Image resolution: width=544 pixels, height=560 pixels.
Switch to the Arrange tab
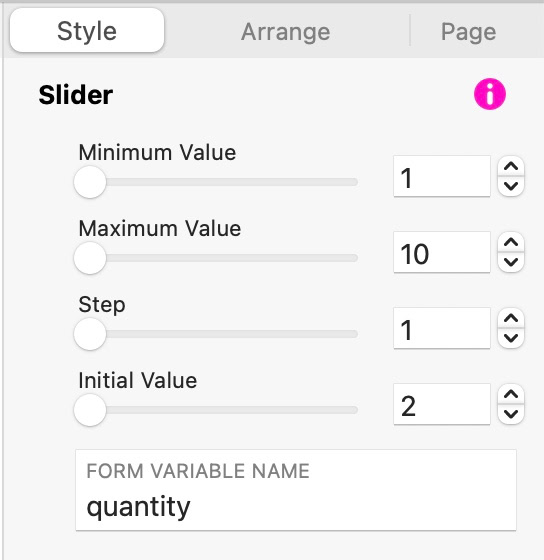(x=285, y=31)
